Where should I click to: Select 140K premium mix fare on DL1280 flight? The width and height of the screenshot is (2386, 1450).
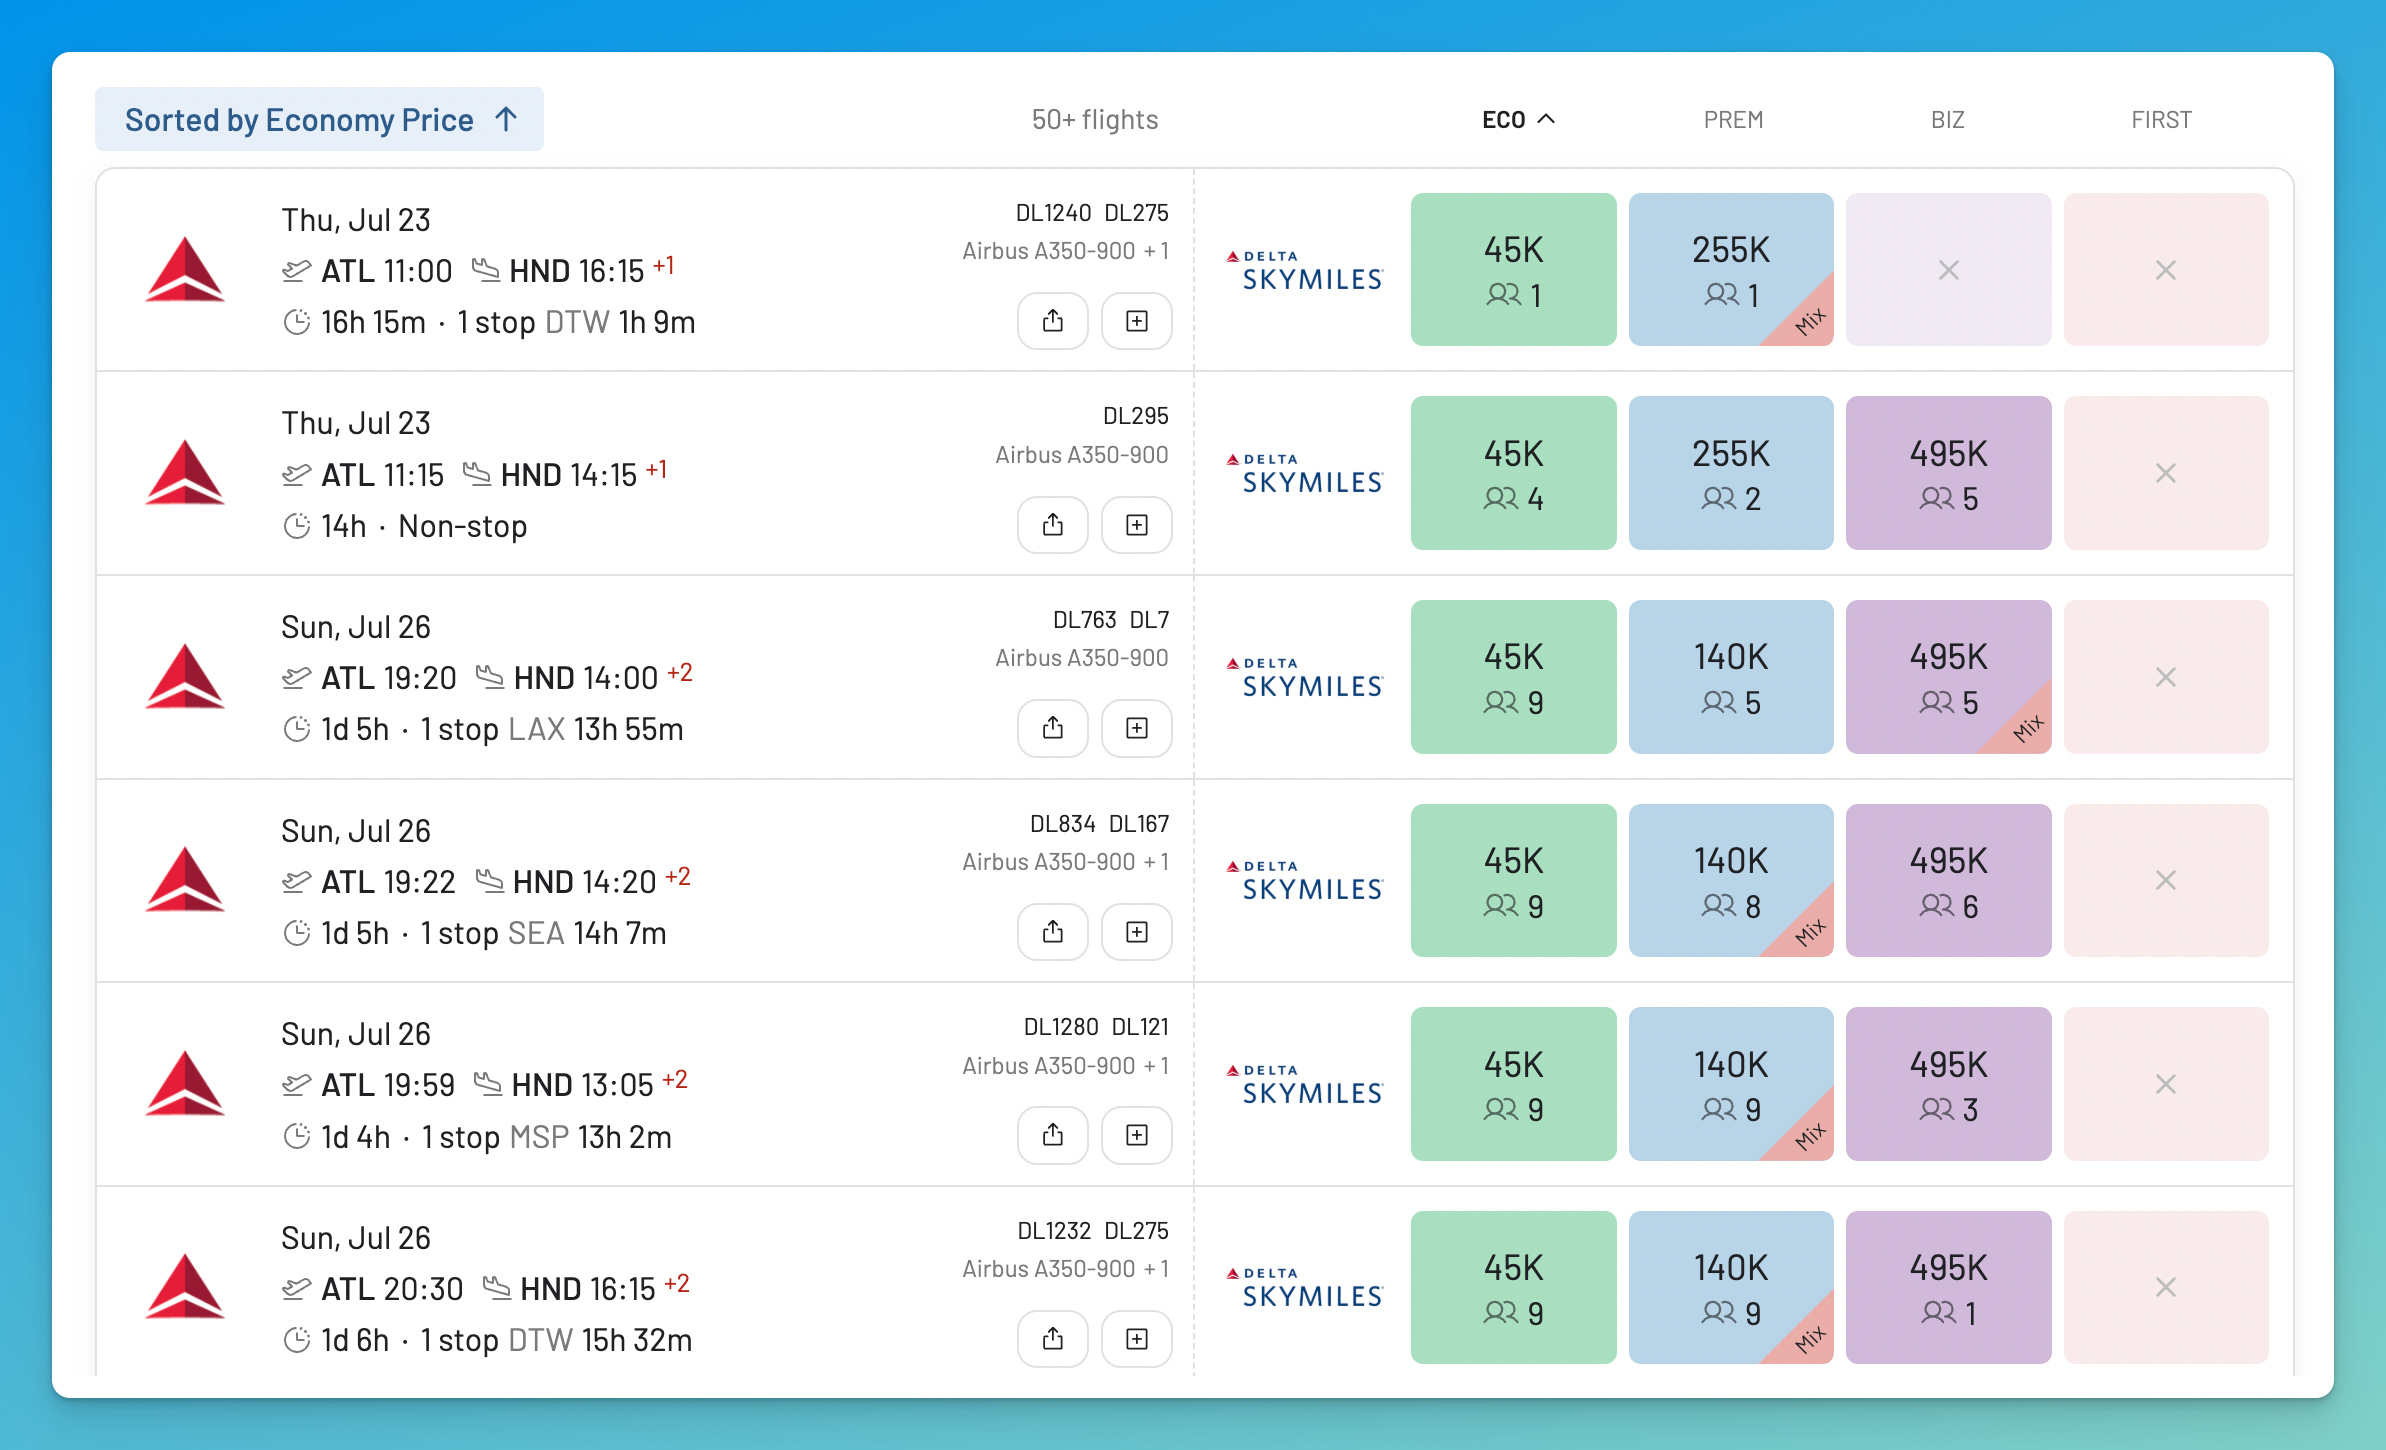pyautogui.click(x=1731, y=1084)
